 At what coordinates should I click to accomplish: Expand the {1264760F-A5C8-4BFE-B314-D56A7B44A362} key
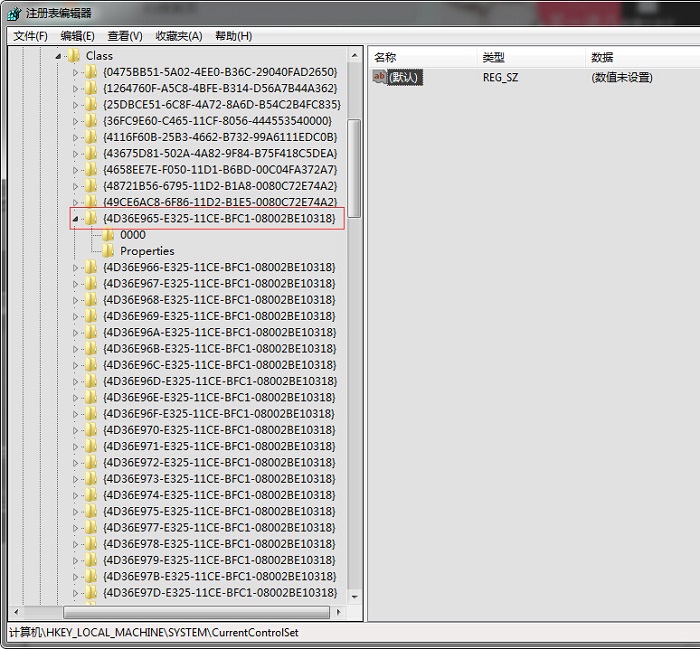pos(75,88)
